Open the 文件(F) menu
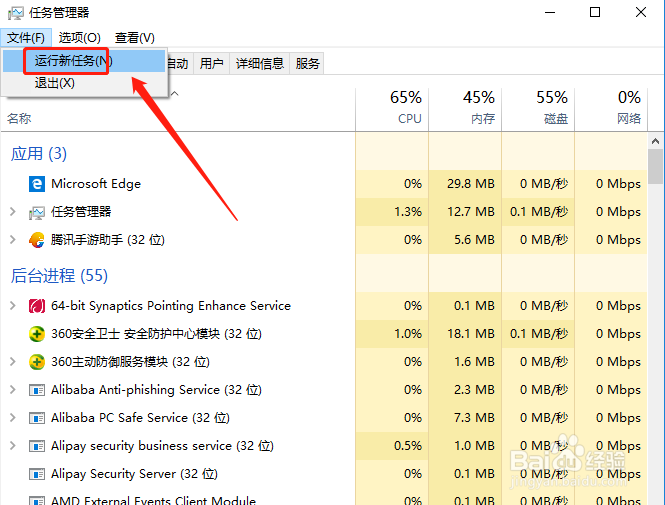 [x=26, y=38]
